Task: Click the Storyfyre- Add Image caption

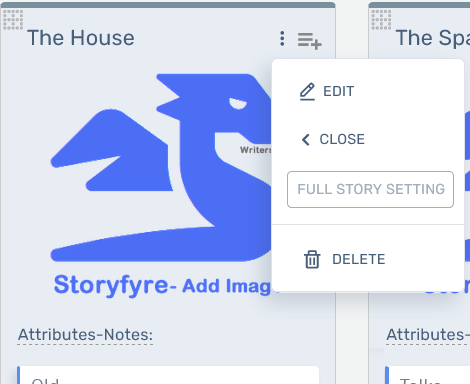Action: pyautogui.click(x=163, y=285)
